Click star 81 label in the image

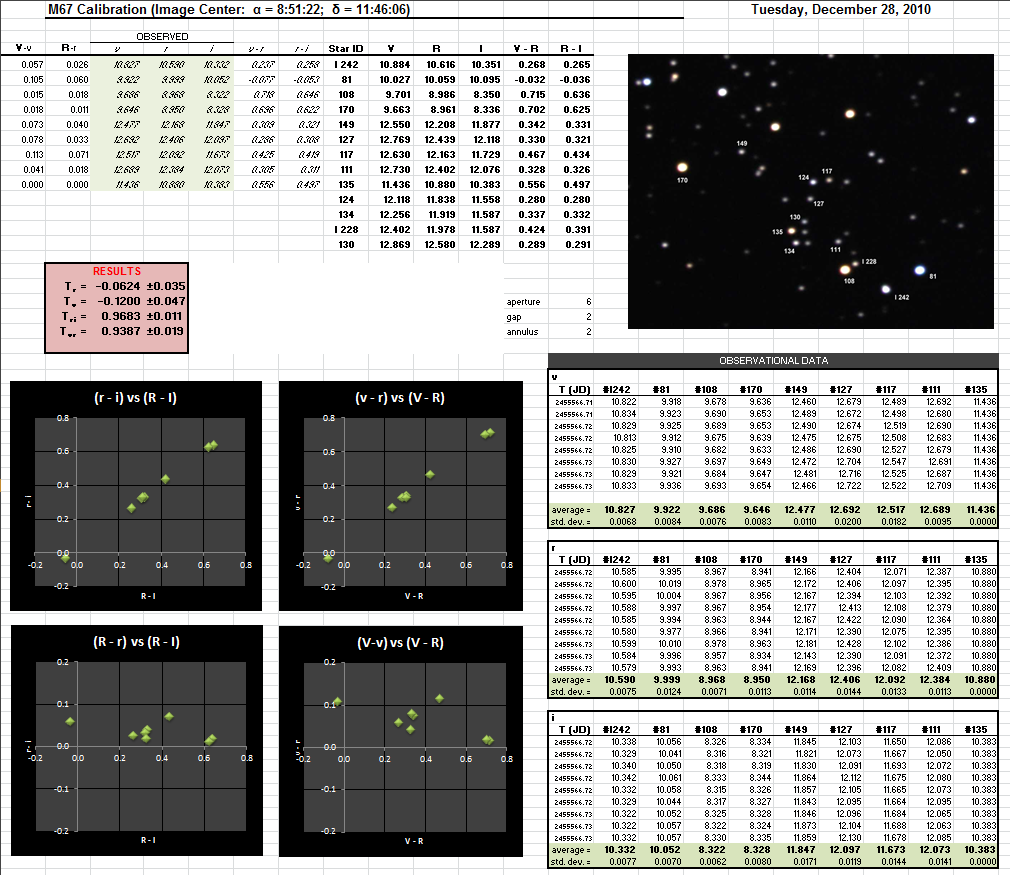932,277
